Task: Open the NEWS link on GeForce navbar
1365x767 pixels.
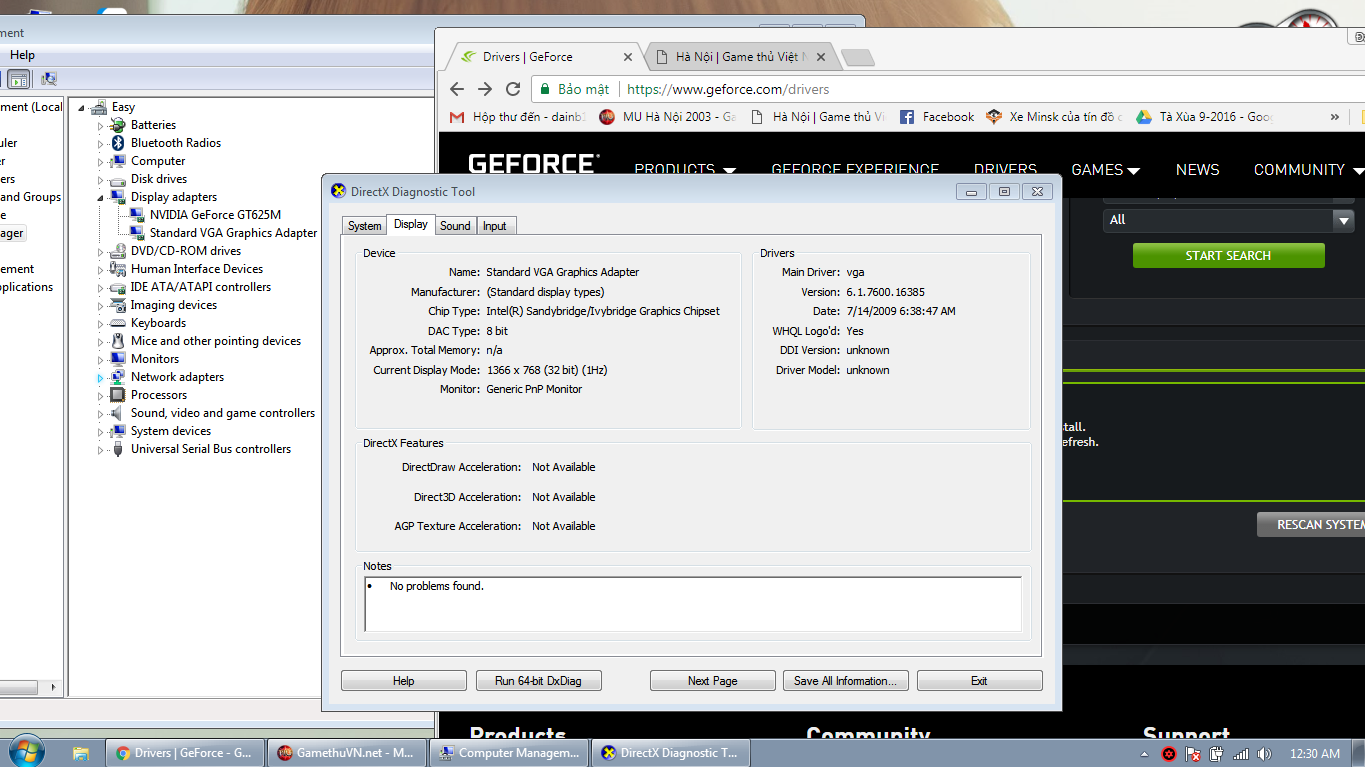Action: 1197,170
